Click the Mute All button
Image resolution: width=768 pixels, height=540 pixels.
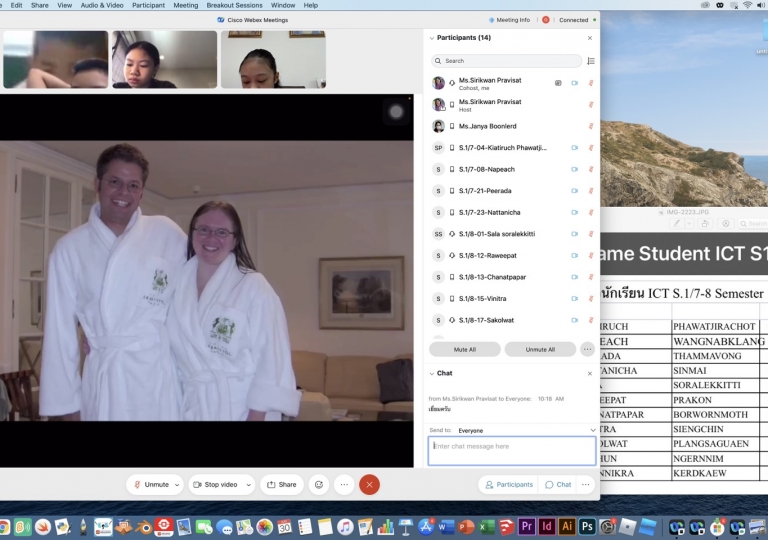coord(465,349)
